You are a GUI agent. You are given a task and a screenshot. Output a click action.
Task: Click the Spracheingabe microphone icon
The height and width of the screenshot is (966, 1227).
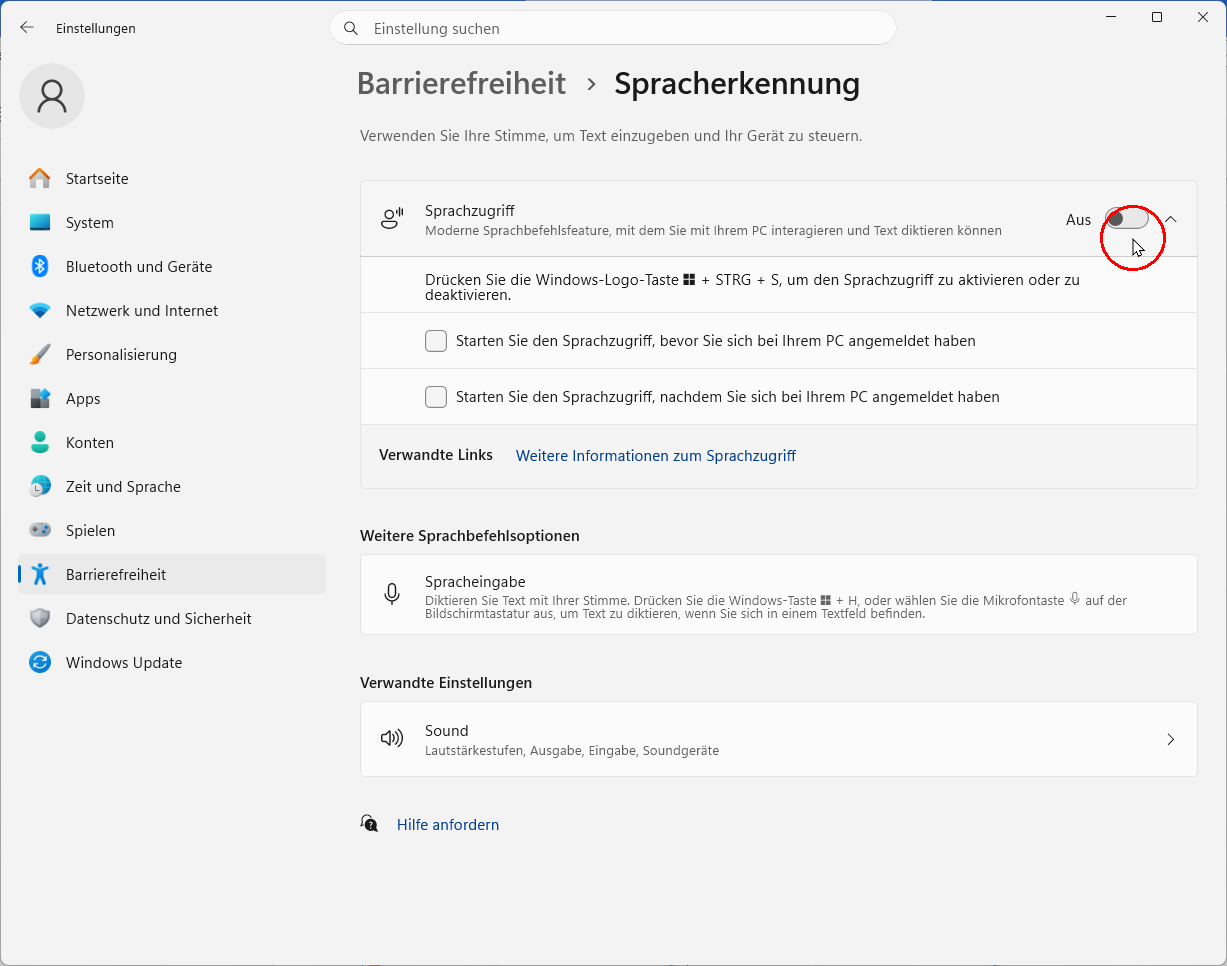(392, 594)
